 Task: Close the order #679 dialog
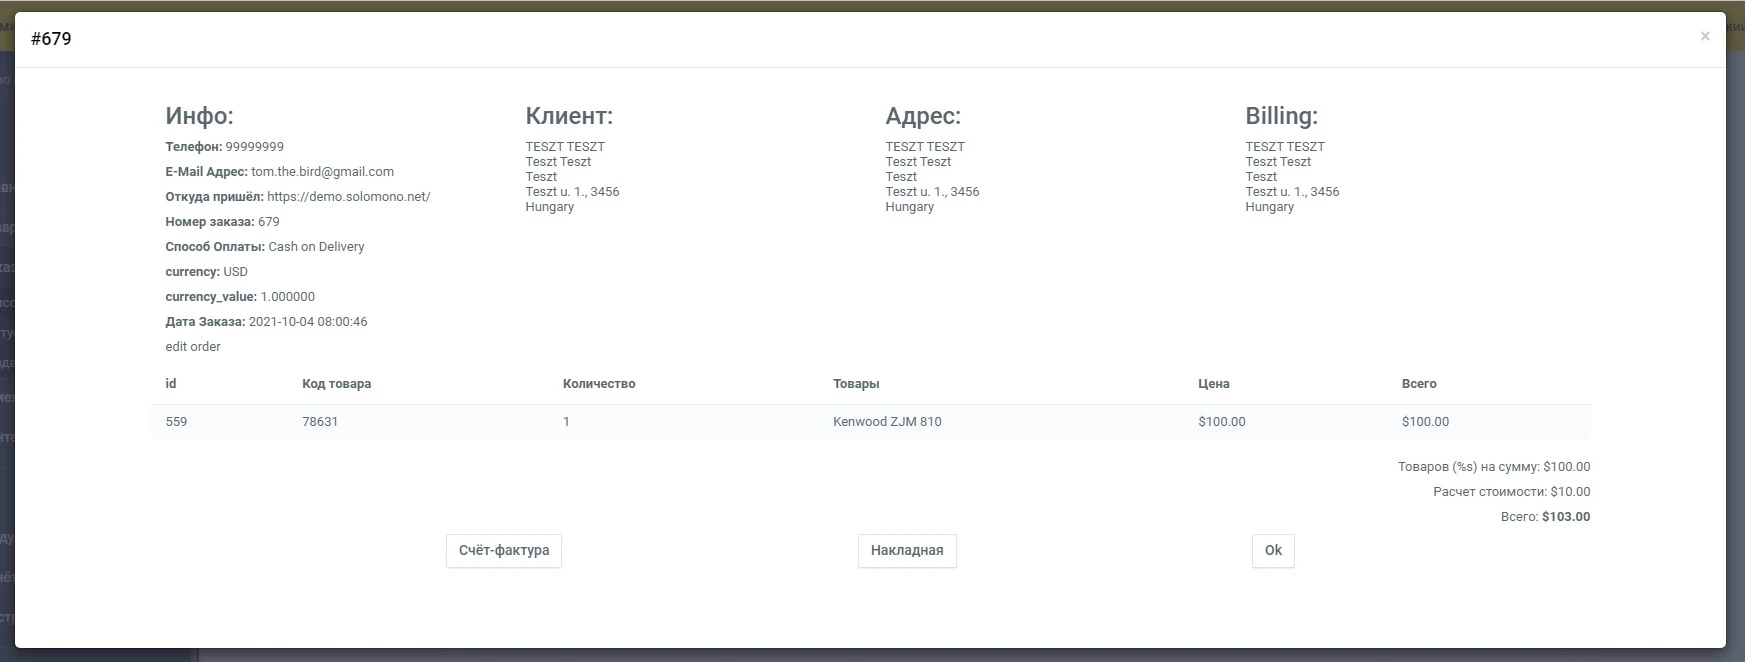1704,36
